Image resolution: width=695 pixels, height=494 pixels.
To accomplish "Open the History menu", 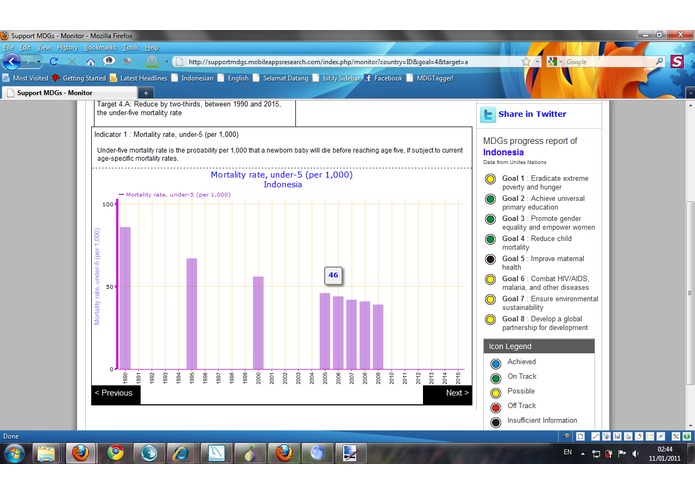I will 67,47.
